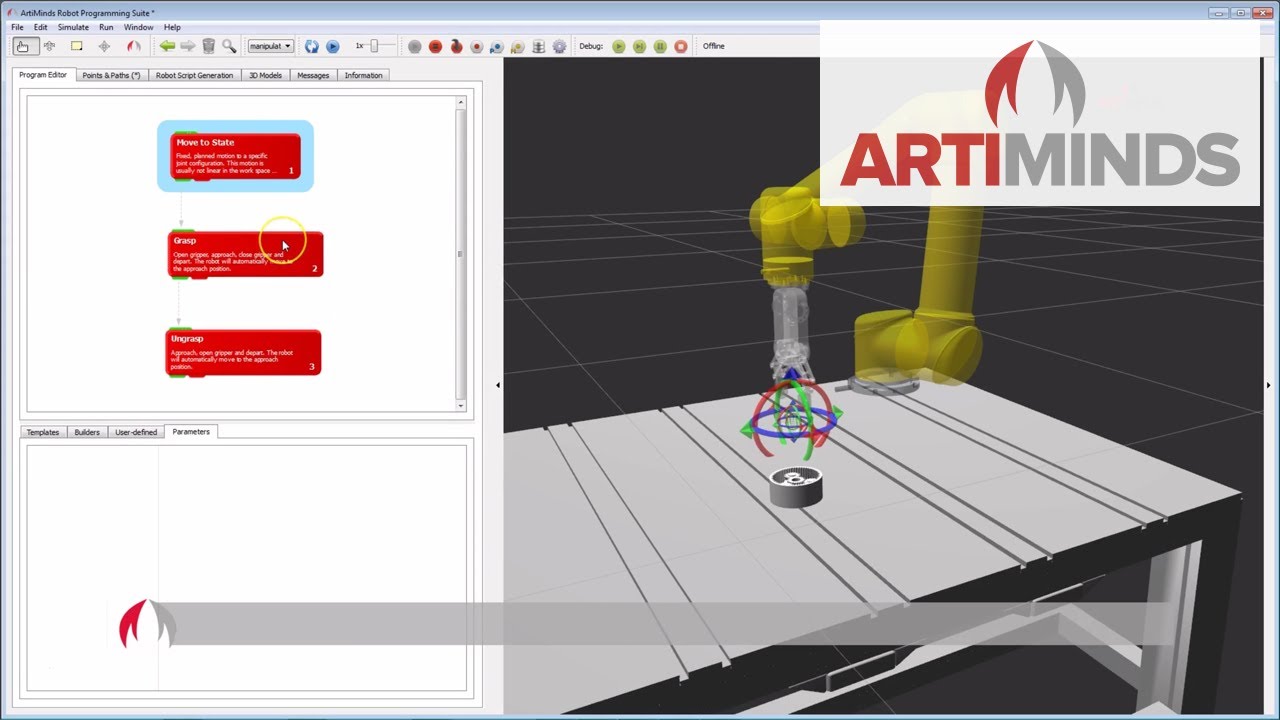Click the green back arrow
This screenshot has height=720, width=1280.
(167, 46)
